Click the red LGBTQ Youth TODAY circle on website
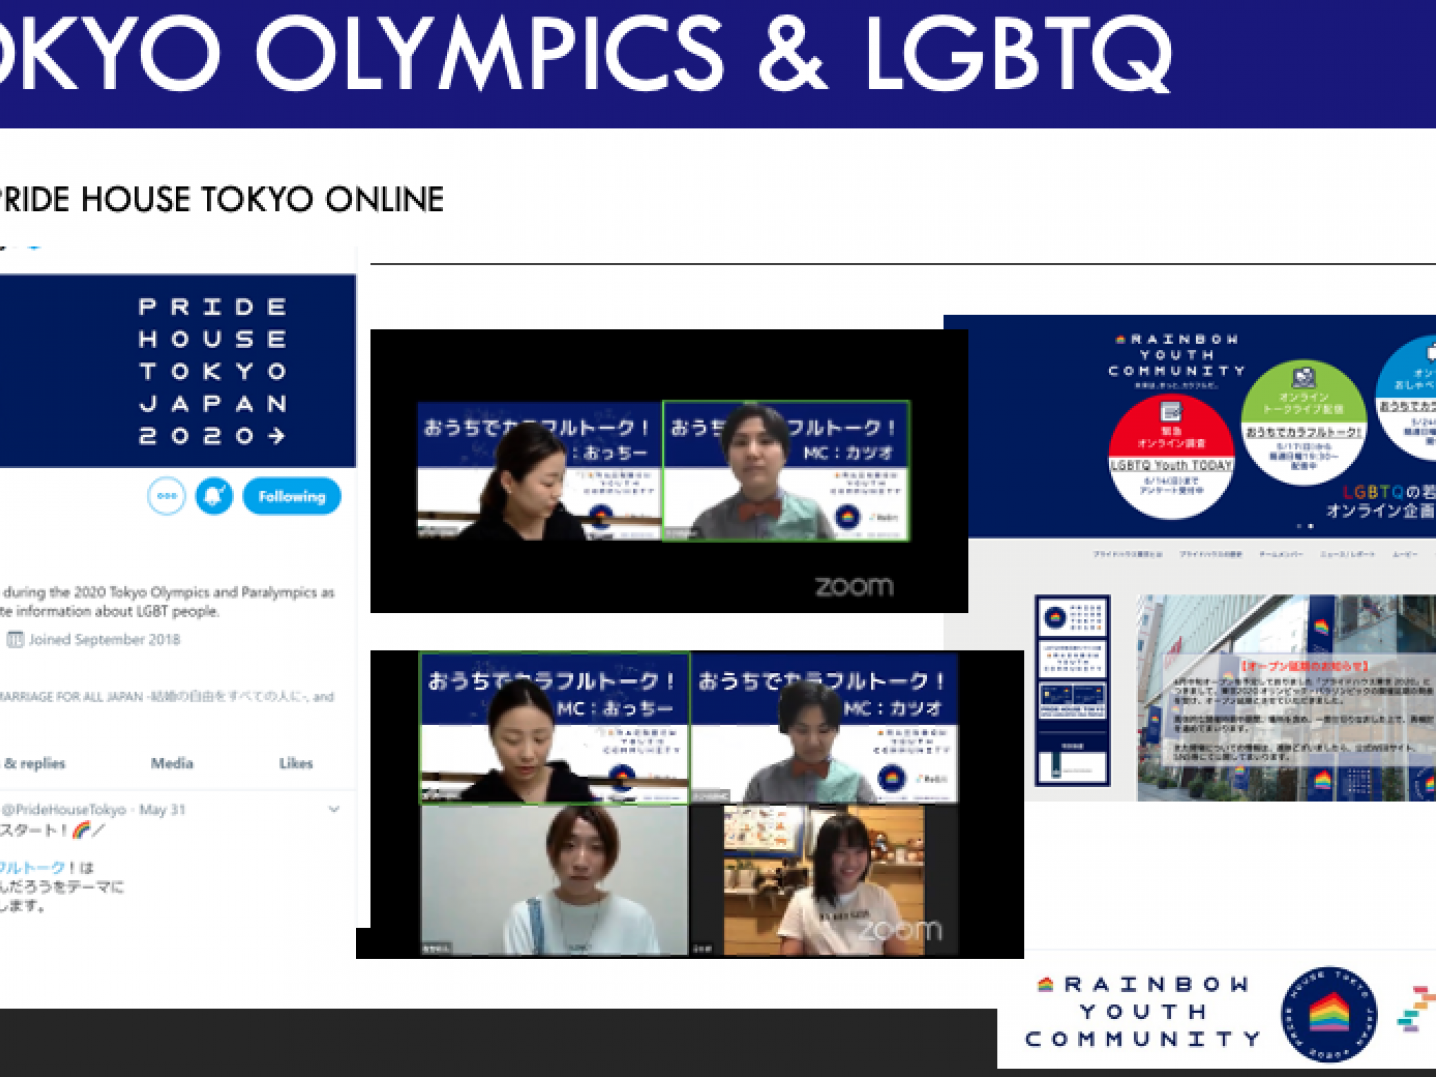Image resolution: width=1436 pixels, height=1077 pixels. [1171, 456]
